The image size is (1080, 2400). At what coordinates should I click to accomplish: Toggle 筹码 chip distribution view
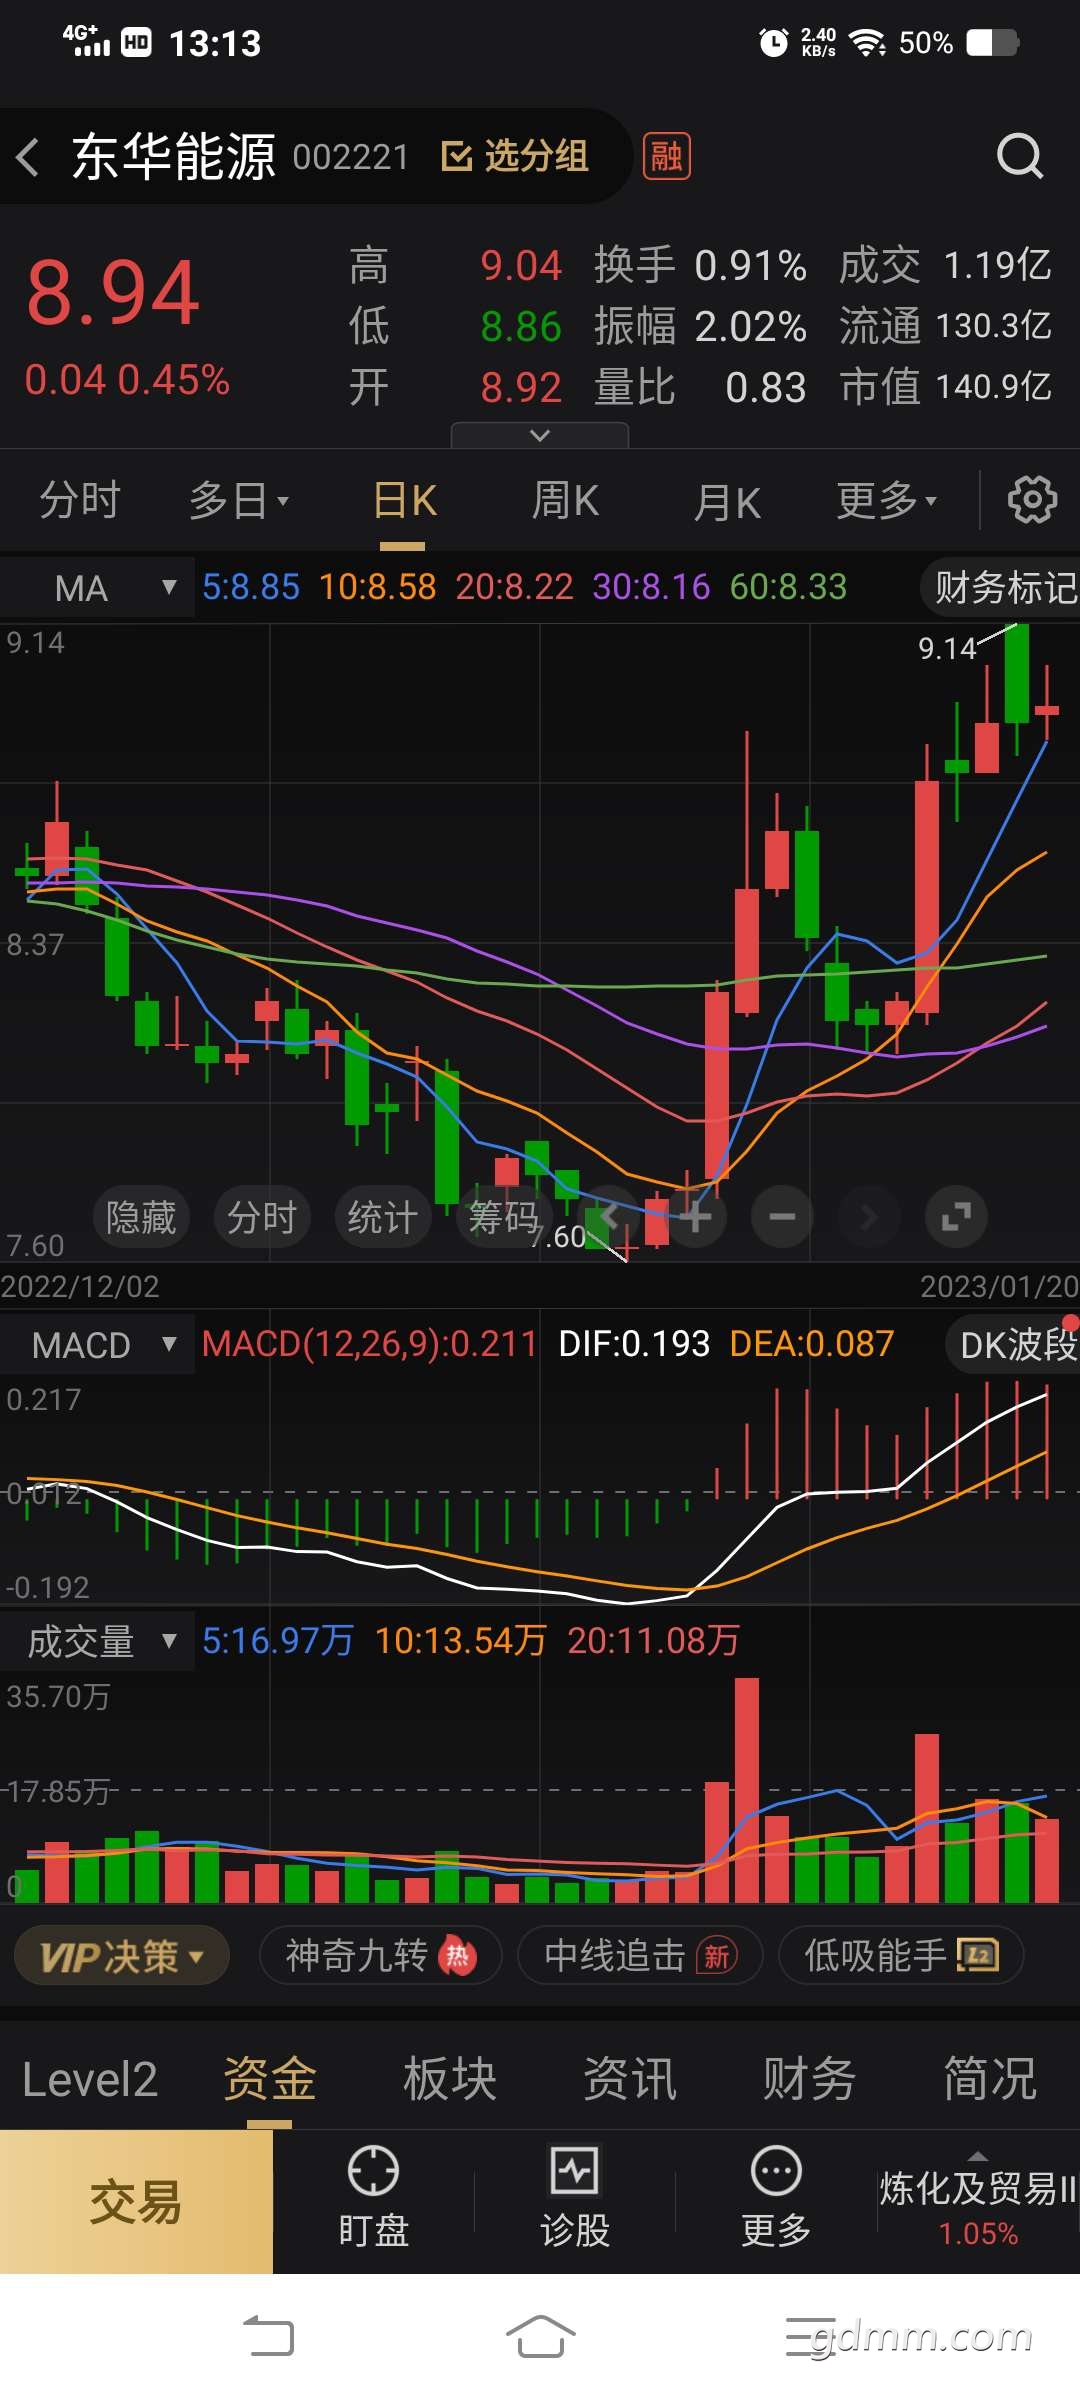click(x=503, y=1217)
